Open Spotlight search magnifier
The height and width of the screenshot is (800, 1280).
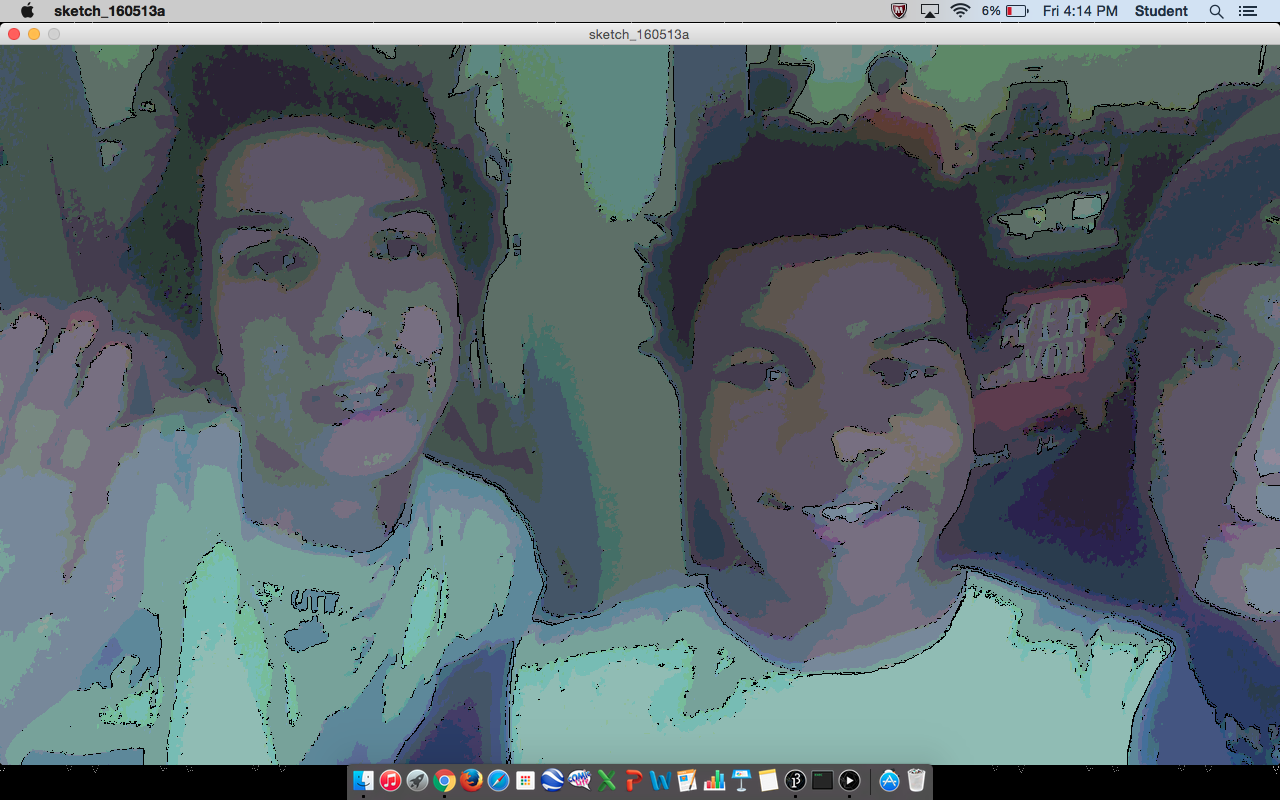click(x=1216, y=11)
